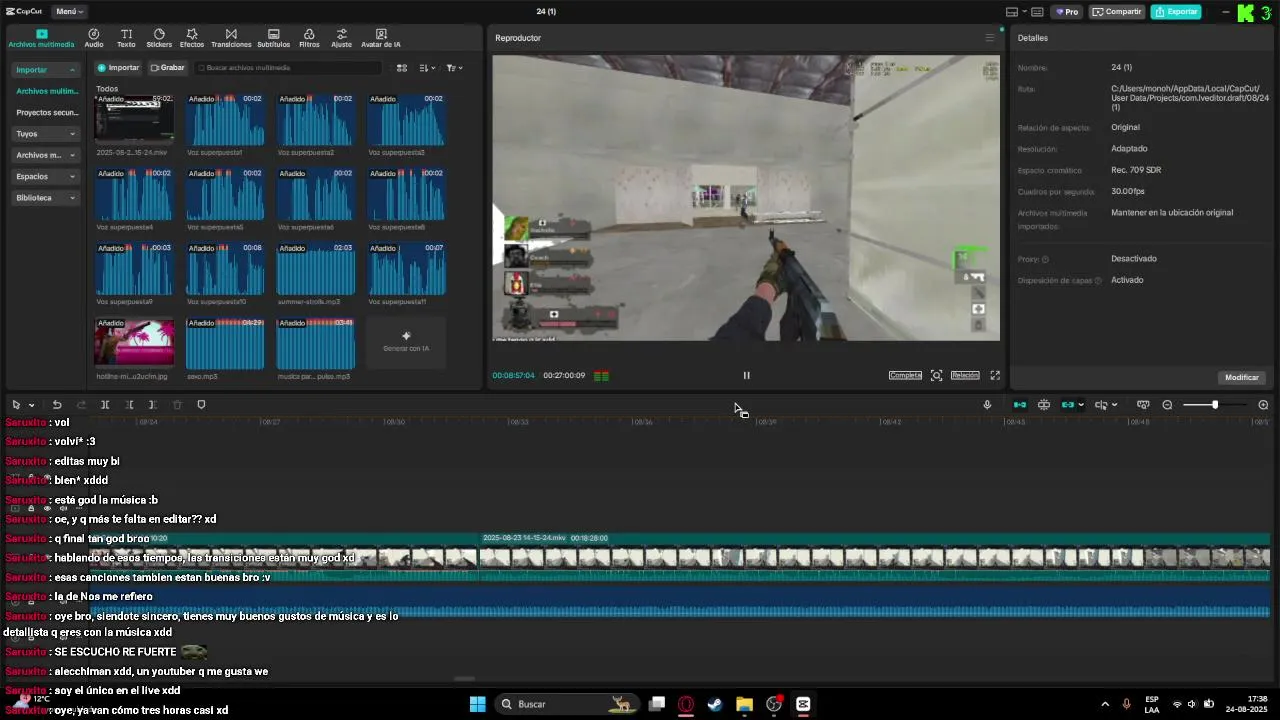Screen dimensions: 1280x720
Task: Open the Transiciones panel
Action: (x=231, y=38)
